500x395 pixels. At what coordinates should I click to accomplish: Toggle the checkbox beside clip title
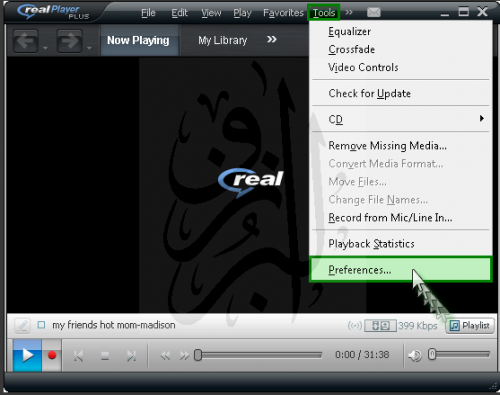click(x=41, y=325)
